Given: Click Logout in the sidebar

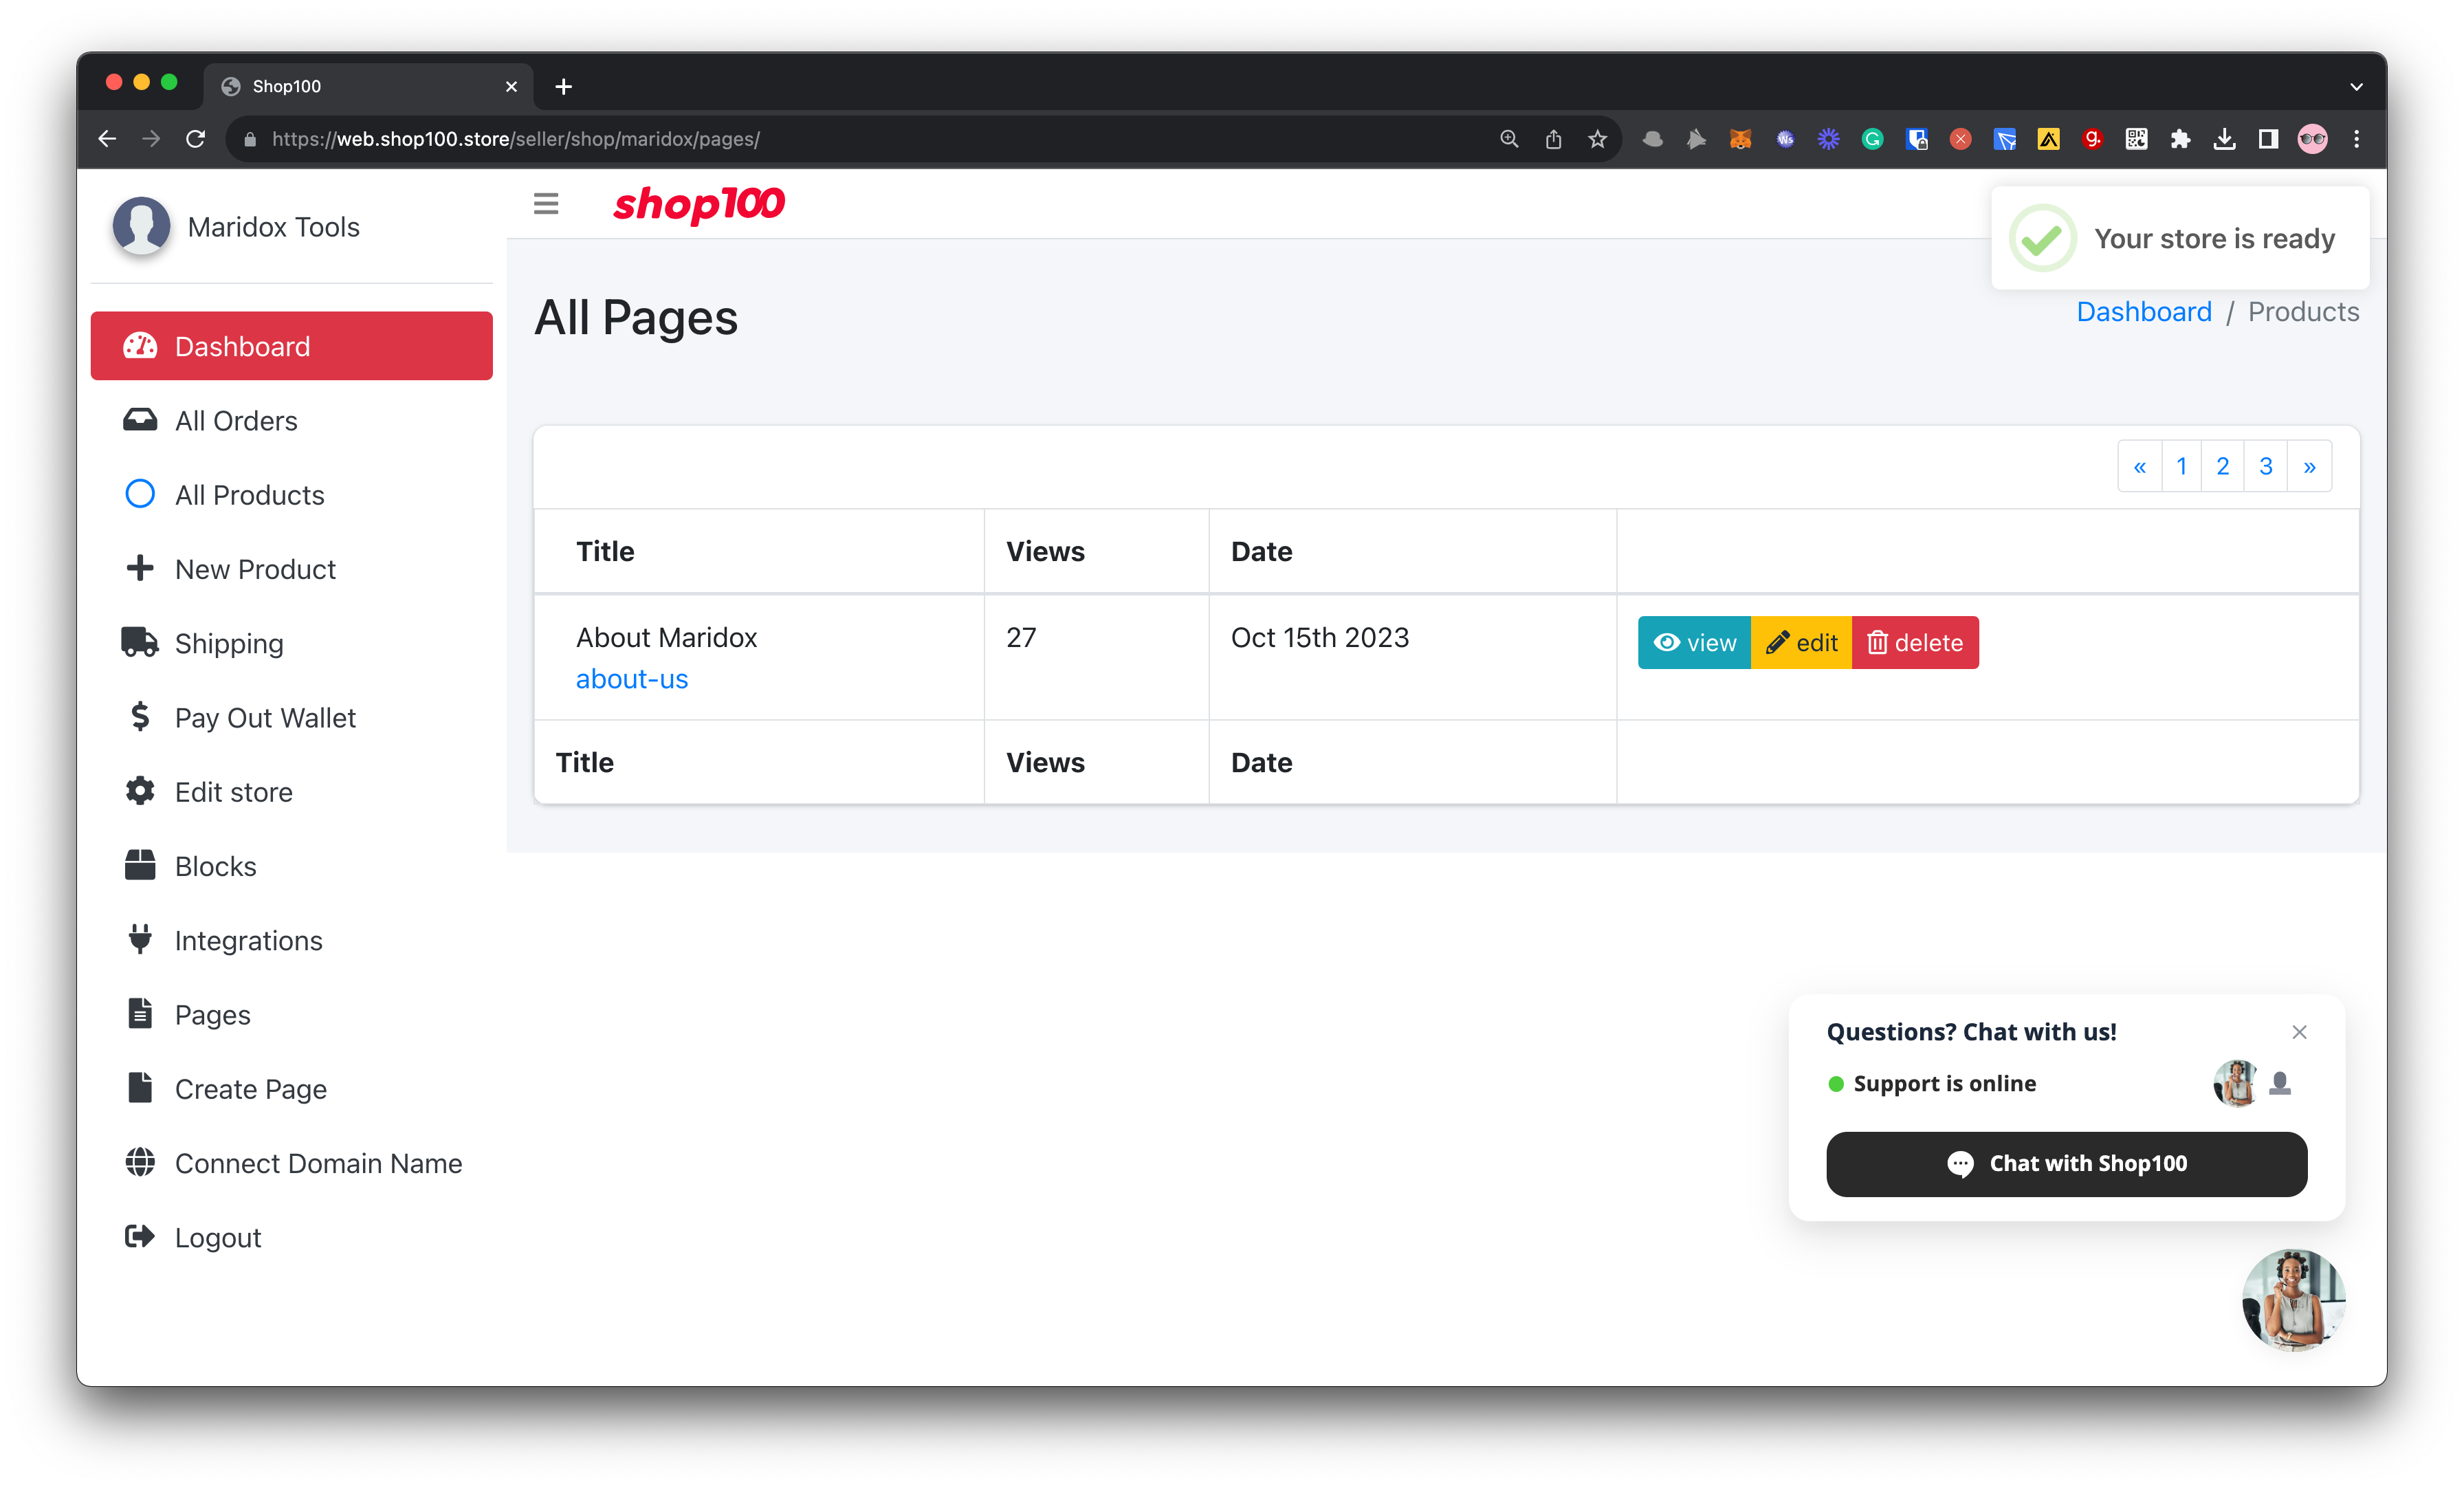Looking at the screenshot, I should click(x=291, y=1237).
